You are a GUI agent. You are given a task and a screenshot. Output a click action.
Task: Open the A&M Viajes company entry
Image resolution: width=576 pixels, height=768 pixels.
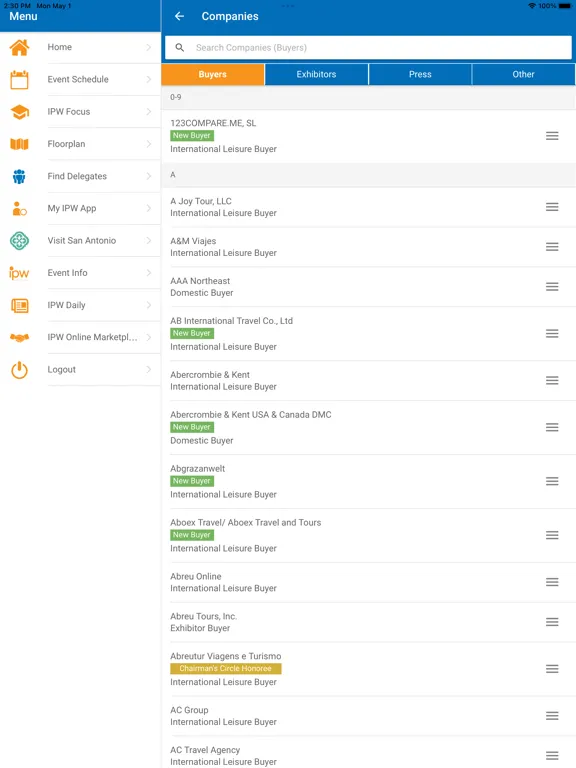click(x=368, y=247)
